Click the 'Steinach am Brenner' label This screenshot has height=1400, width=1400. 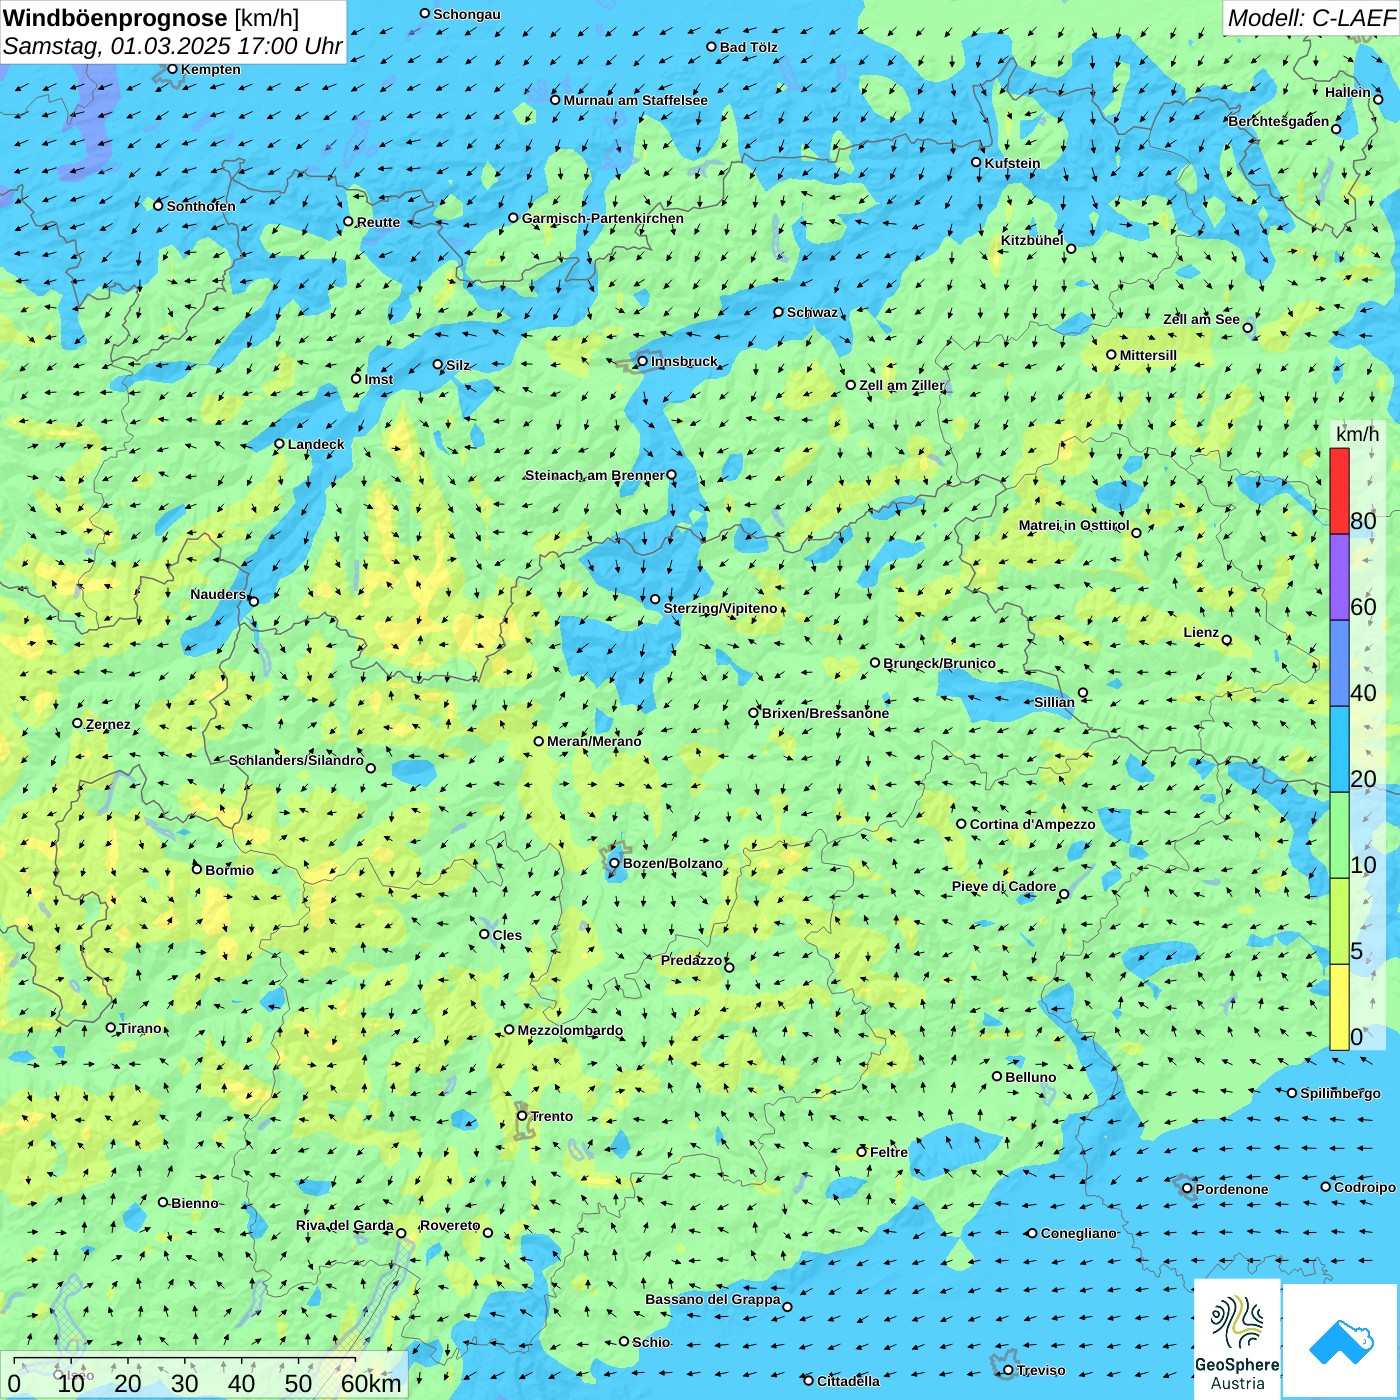[x=595, y=475]
